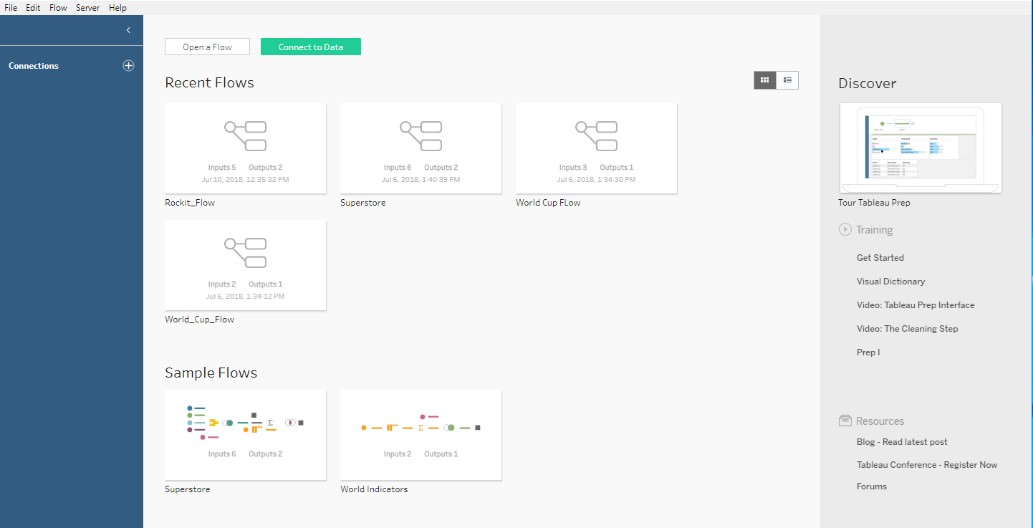Screen dimensions: 1033x528
Task: Open the Get Started training link
Action: pos(880,258)
